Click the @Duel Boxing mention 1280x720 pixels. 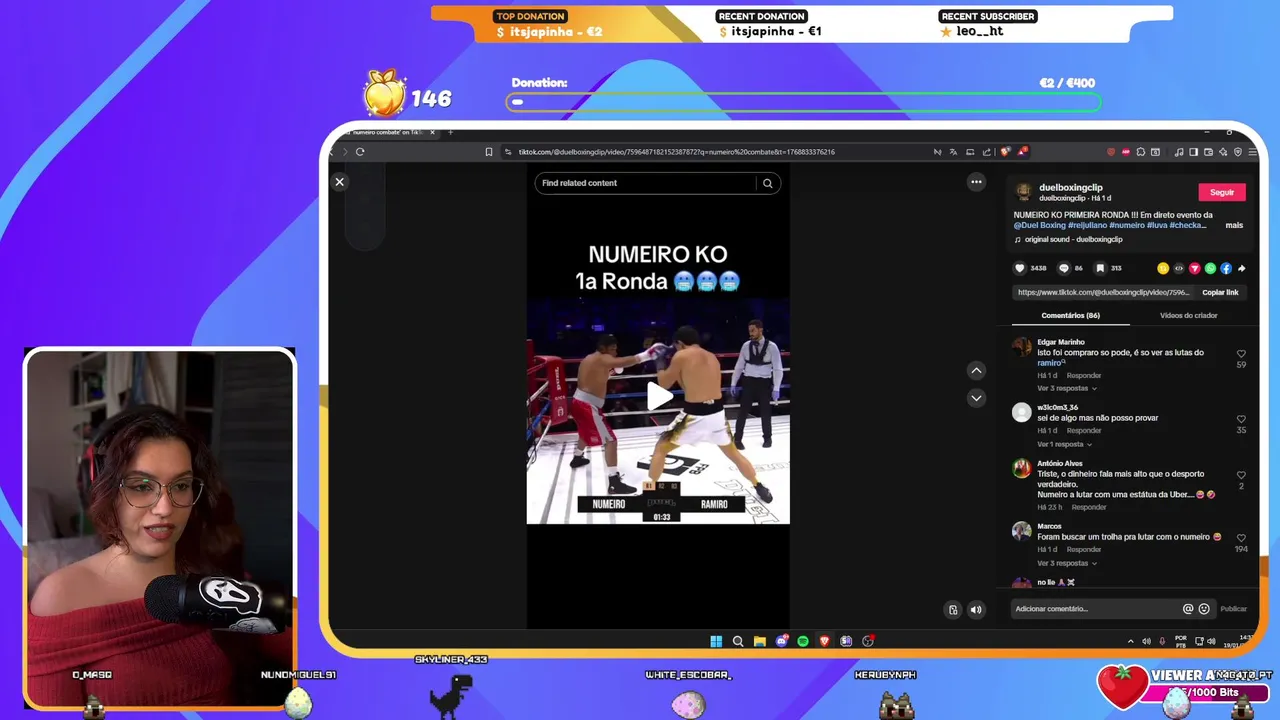[x=1039, y=225]
